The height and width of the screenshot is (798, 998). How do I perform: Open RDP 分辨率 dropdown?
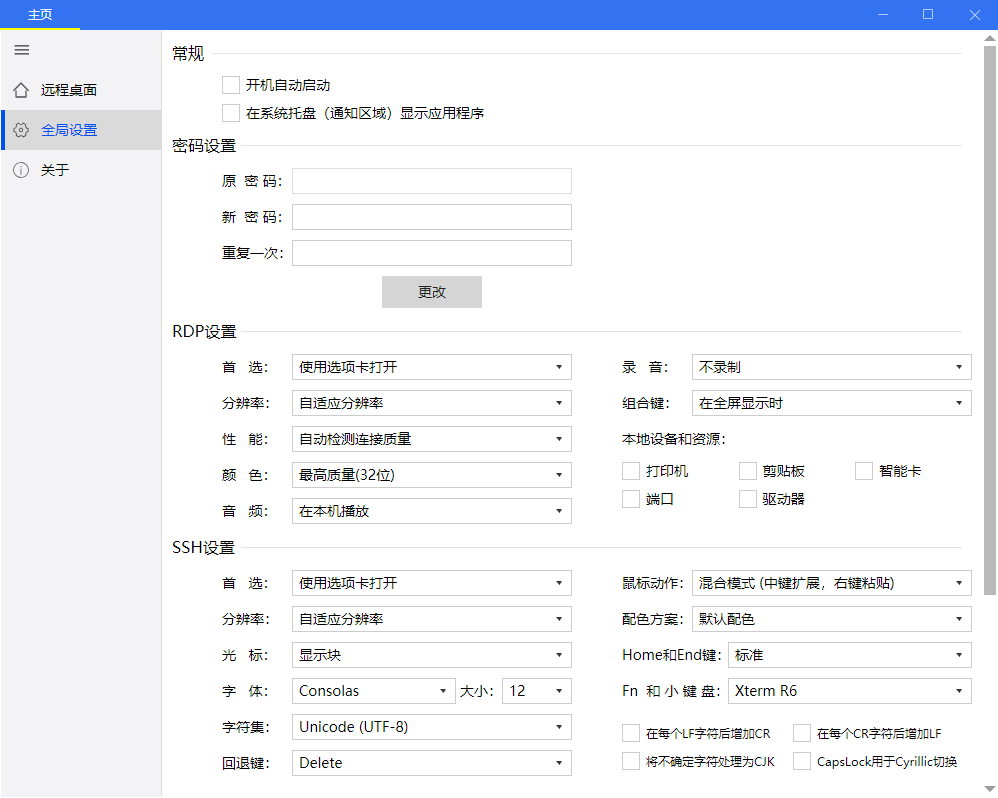coord(432,403)
